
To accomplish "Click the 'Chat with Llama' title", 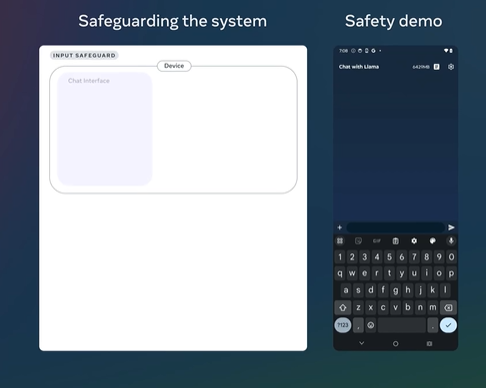I will tap(359, 67).
